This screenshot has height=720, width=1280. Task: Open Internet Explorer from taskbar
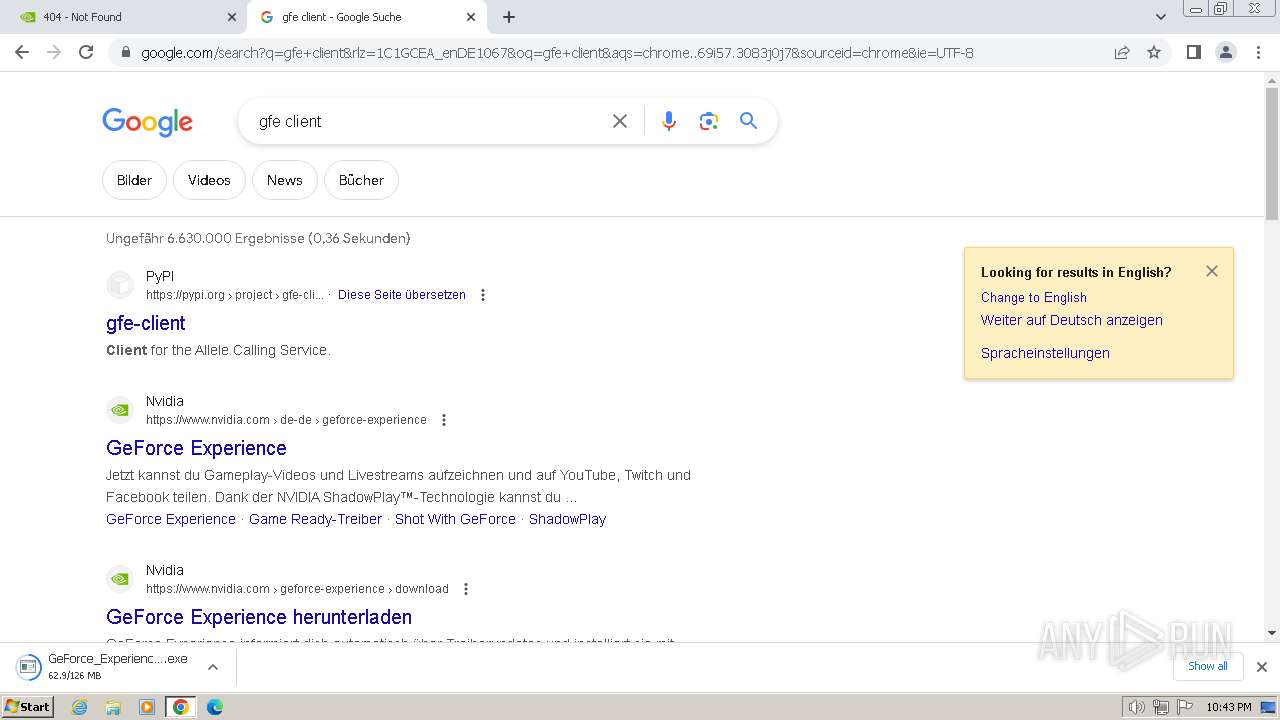pyautogui.click(x=80, y=707)
